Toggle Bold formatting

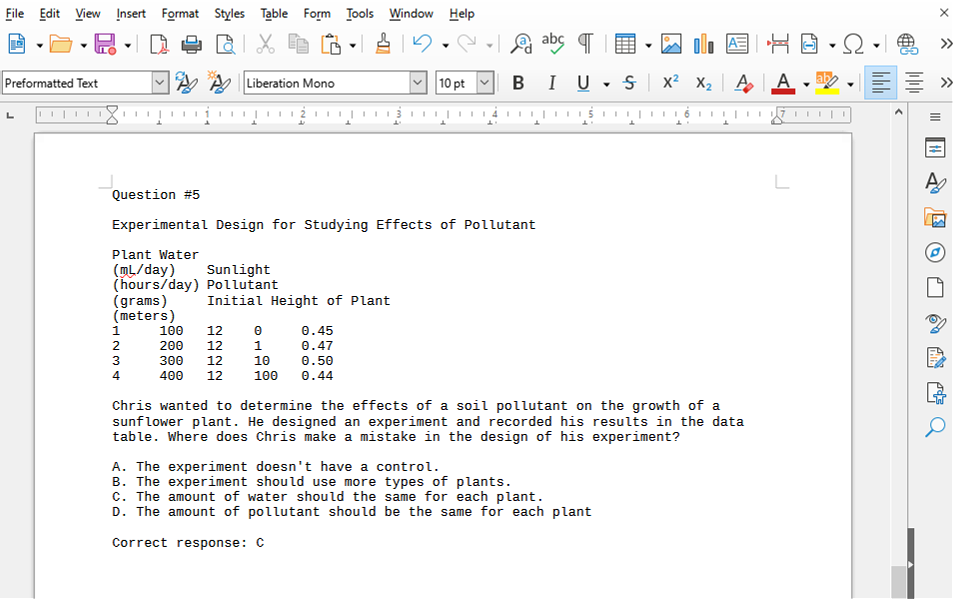[x=518, y=83]
